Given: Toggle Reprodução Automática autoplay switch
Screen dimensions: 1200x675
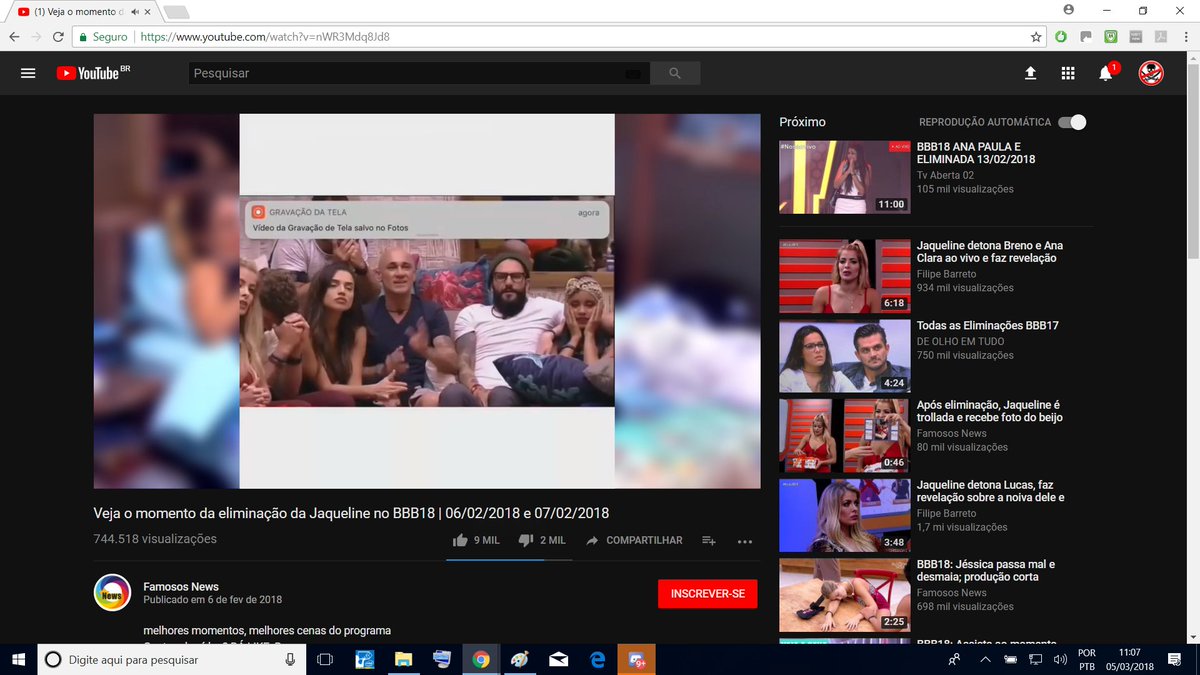Looking at the screenshot, I should pos(1072,122).
